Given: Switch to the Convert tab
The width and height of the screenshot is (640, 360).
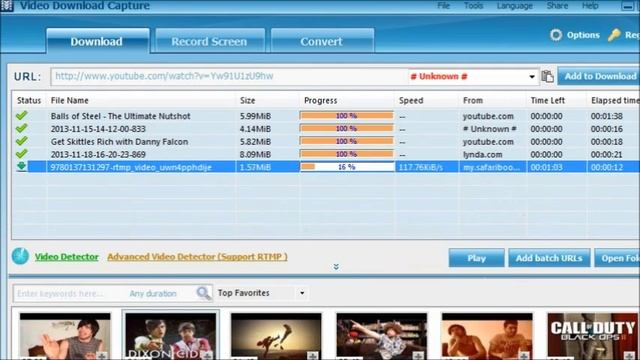Looking at the screenshot, I should [322, 41].
